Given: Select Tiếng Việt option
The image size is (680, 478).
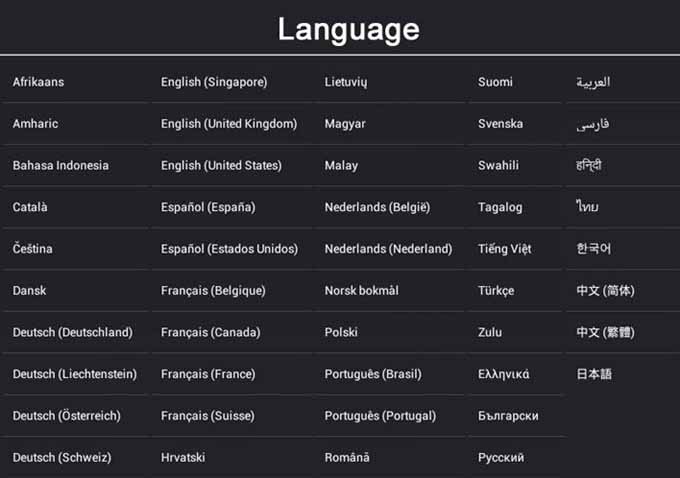Looking at the screenshot, I should (504, 249).
